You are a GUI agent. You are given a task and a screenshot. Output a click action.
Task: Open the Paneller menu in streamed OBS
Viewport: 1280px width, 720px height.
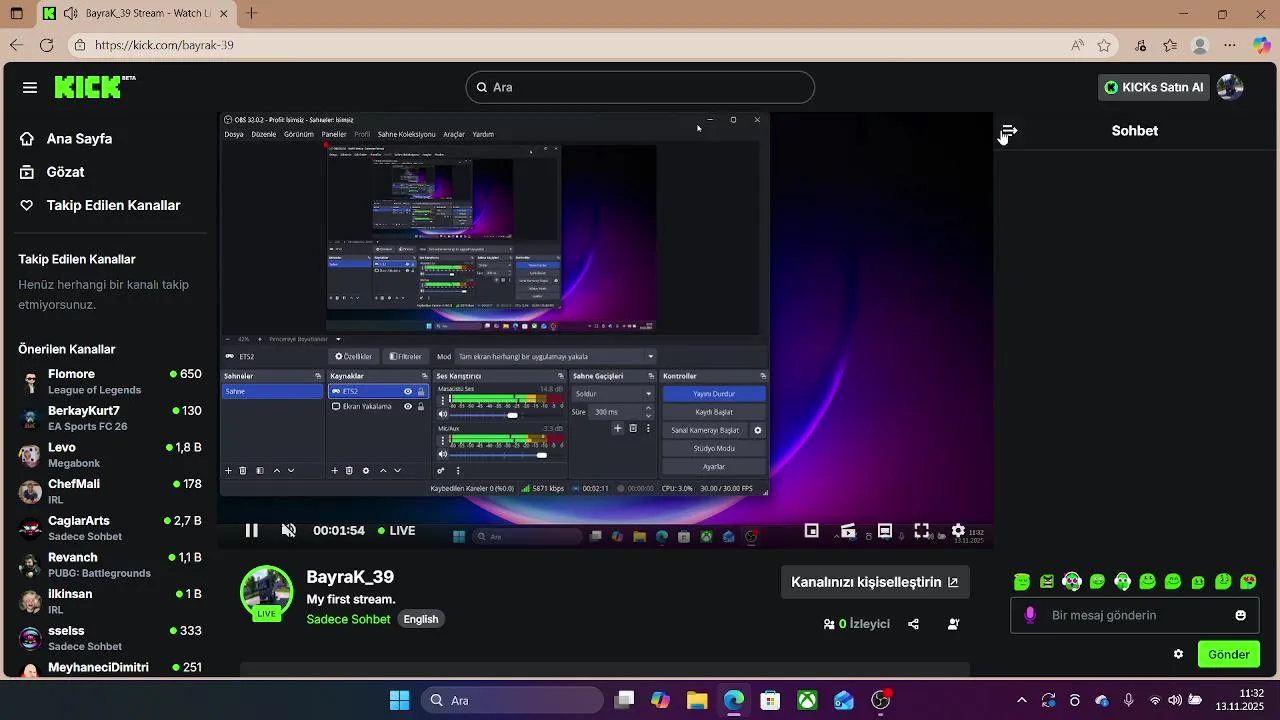coord(334,134)
